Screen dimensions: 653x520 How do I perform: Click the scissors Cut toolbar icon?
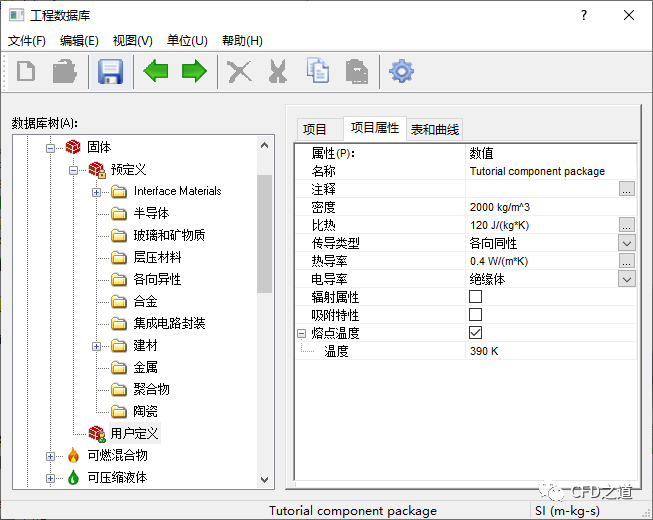coord(278,72)
